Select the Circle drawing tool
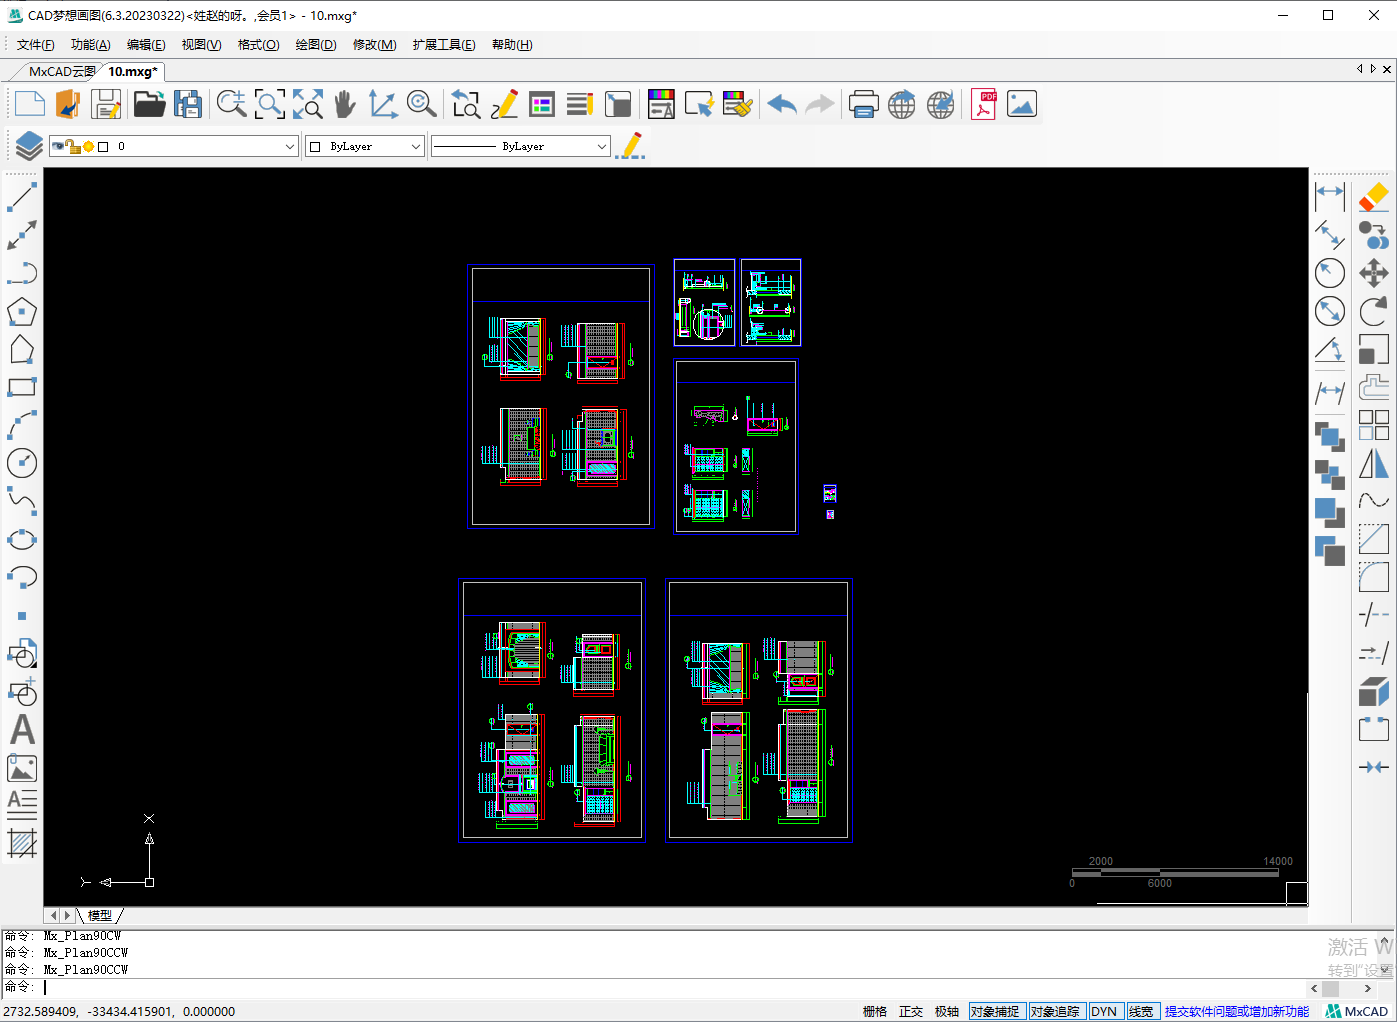Image resolution: width=1397 pixels, height=1022 pixels. [22, 463]
